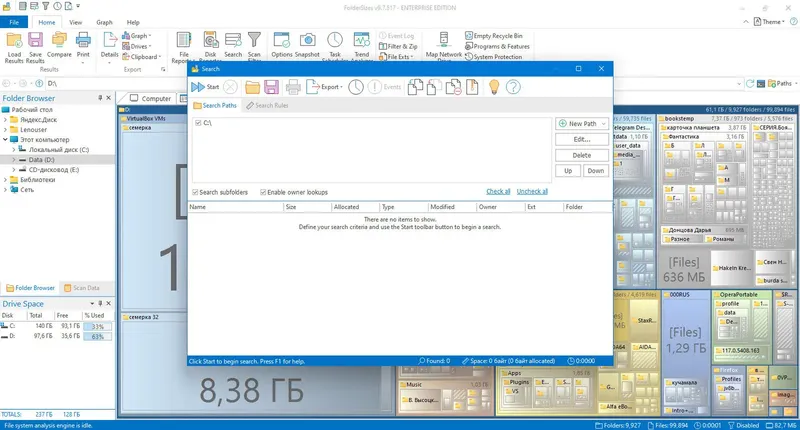Image resolution: width=800 pixels, height=430 pixels.
Task: Click the Down button
Action: click(595, 171)
